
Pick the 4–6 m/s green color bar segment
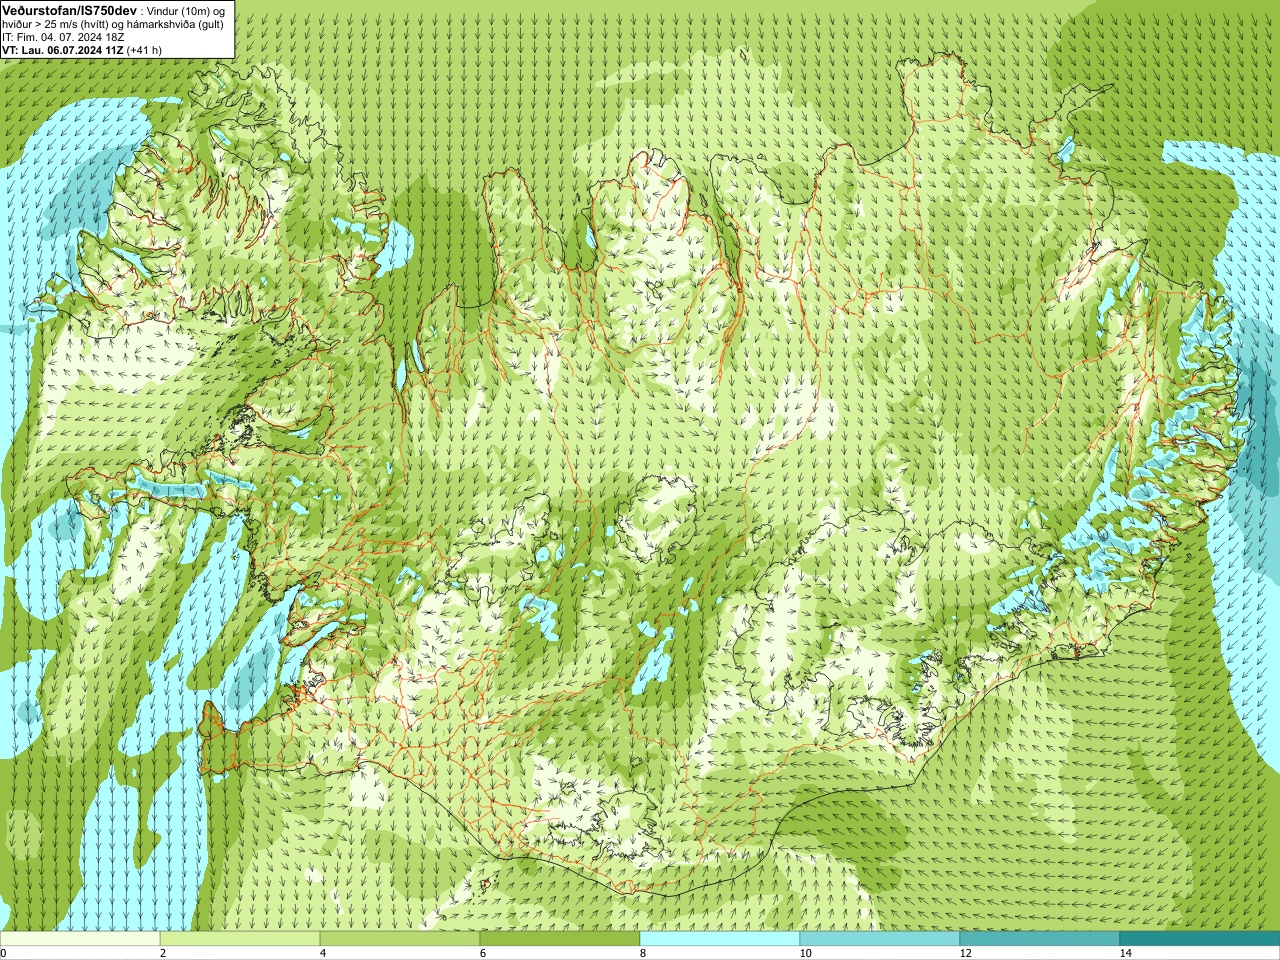[400, 939]
